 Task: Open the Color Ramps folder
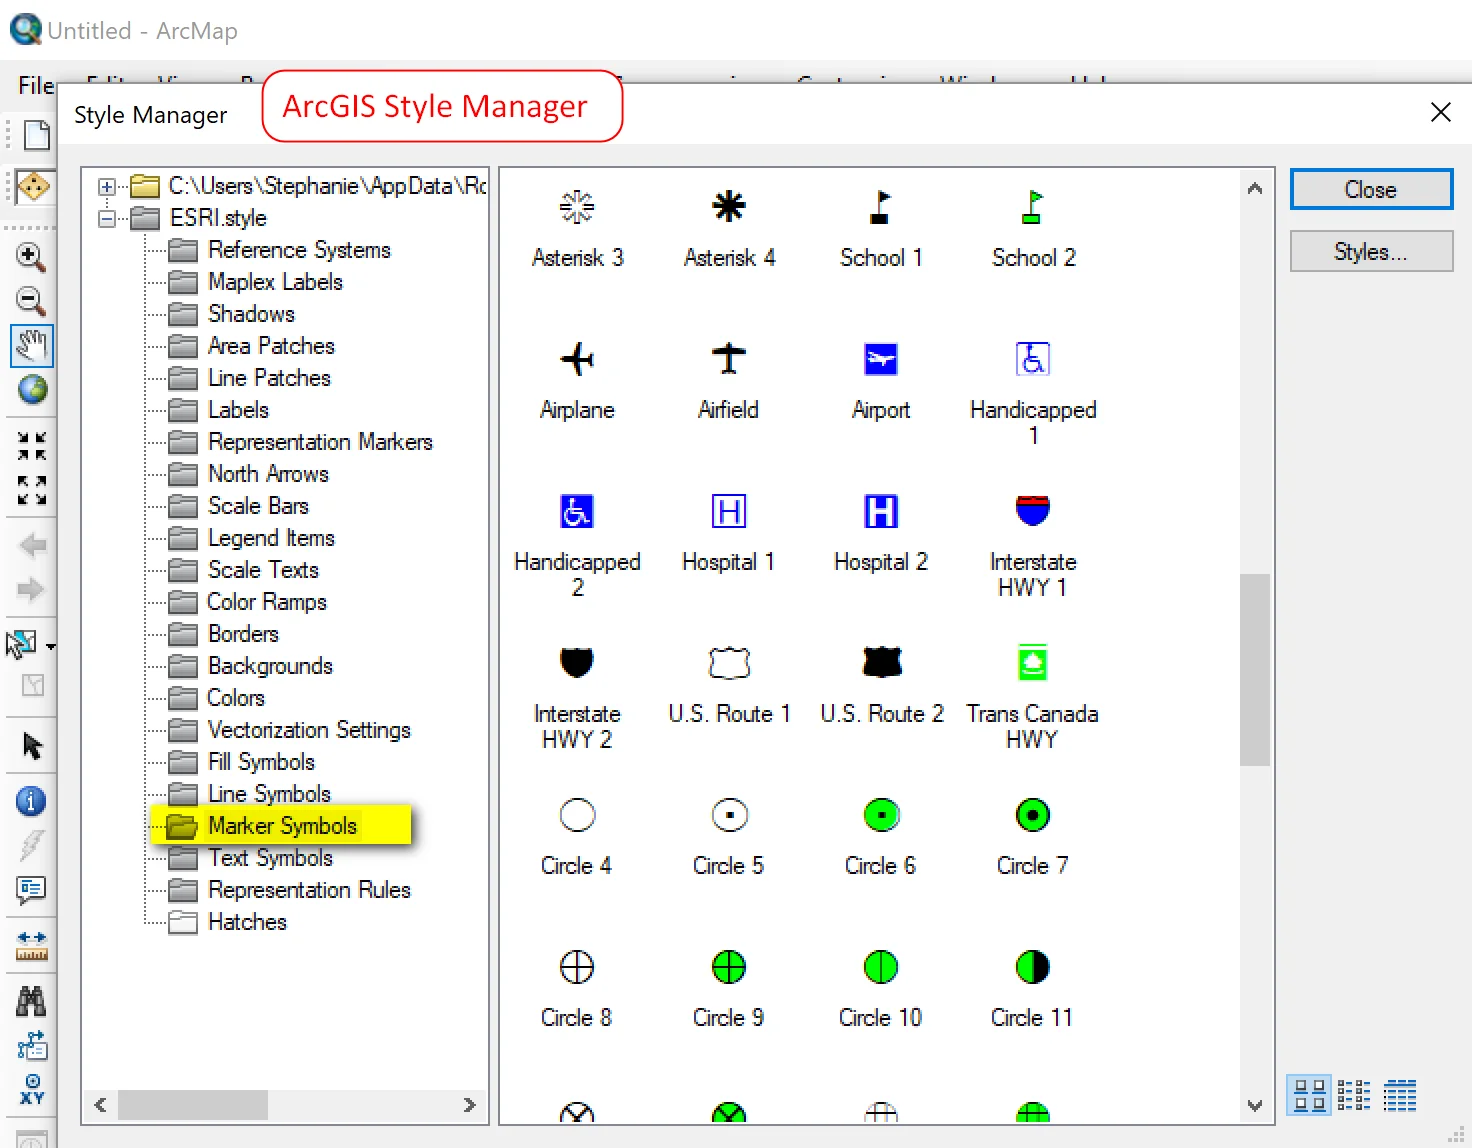click(266, 602)
